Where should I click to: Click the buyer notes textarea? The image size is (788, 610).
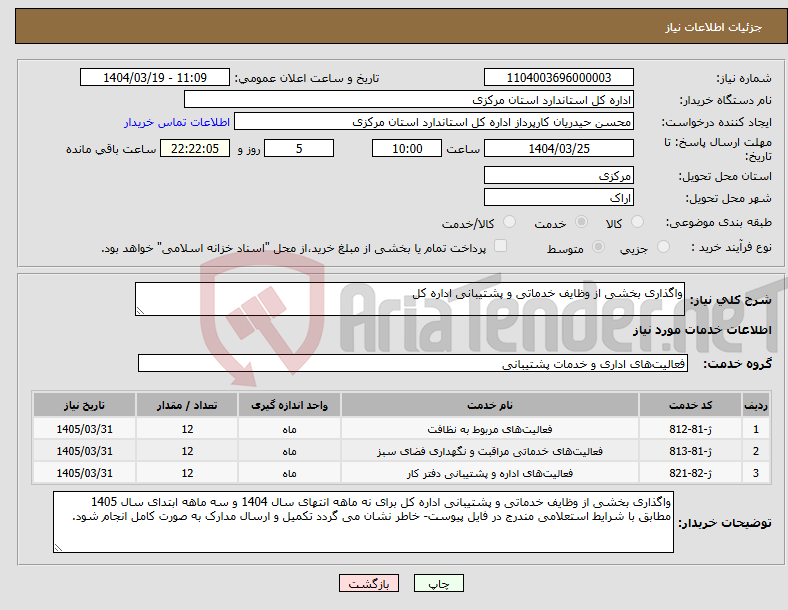point(363,522)
